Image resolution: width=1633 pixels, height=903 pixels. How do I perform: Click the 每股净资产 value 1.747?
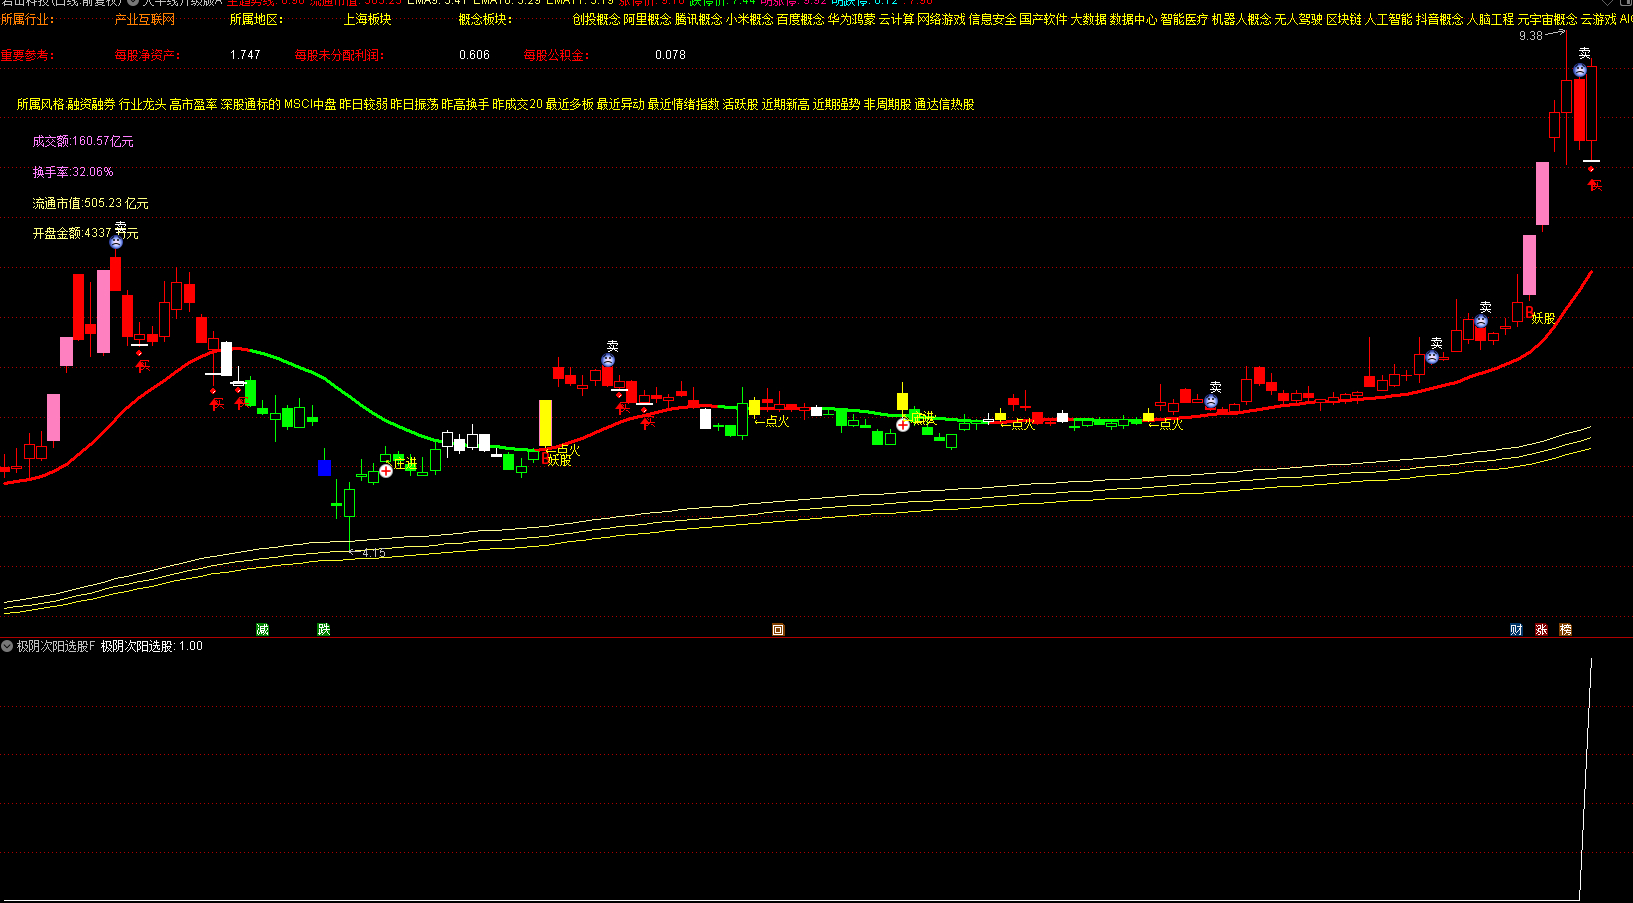coord(245,55)
